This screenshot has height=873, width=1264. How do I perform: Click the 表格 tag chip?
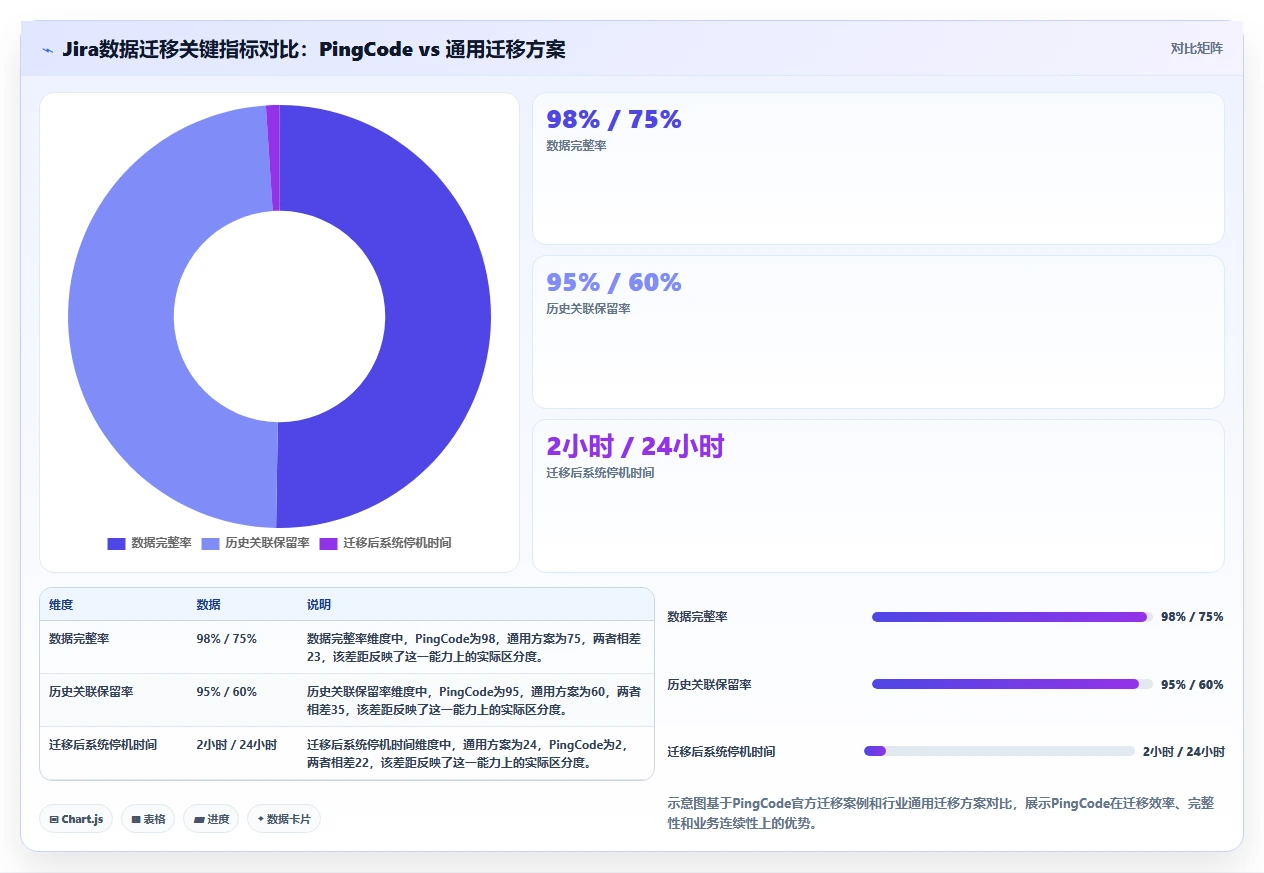[148, 819]
